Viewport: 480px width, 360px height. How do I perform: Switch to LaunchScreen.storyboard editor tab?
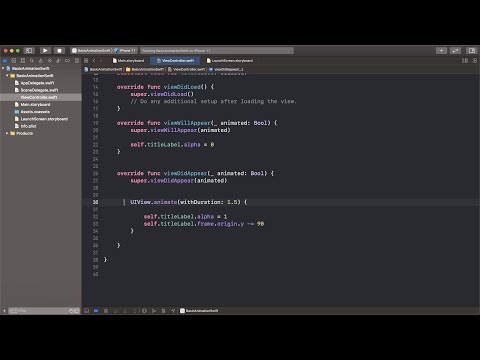[230, 61]
